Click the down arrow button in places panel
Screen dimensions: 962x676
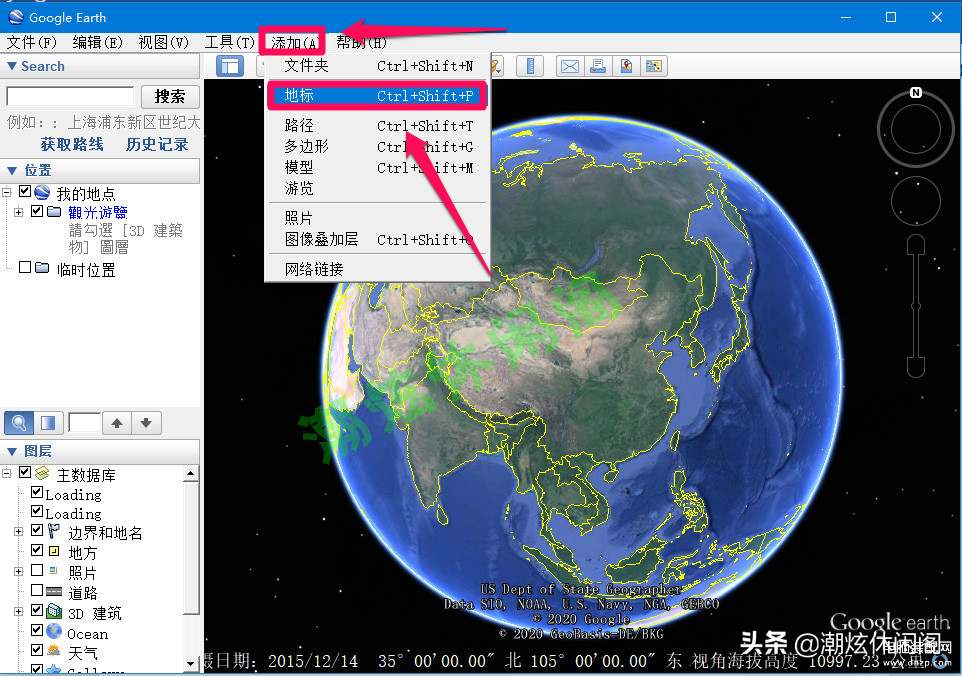(146, 423)
